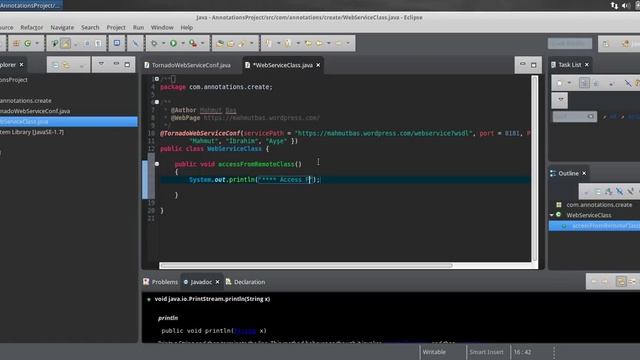Click the Next Annotation arrow icon

[268, 43]
